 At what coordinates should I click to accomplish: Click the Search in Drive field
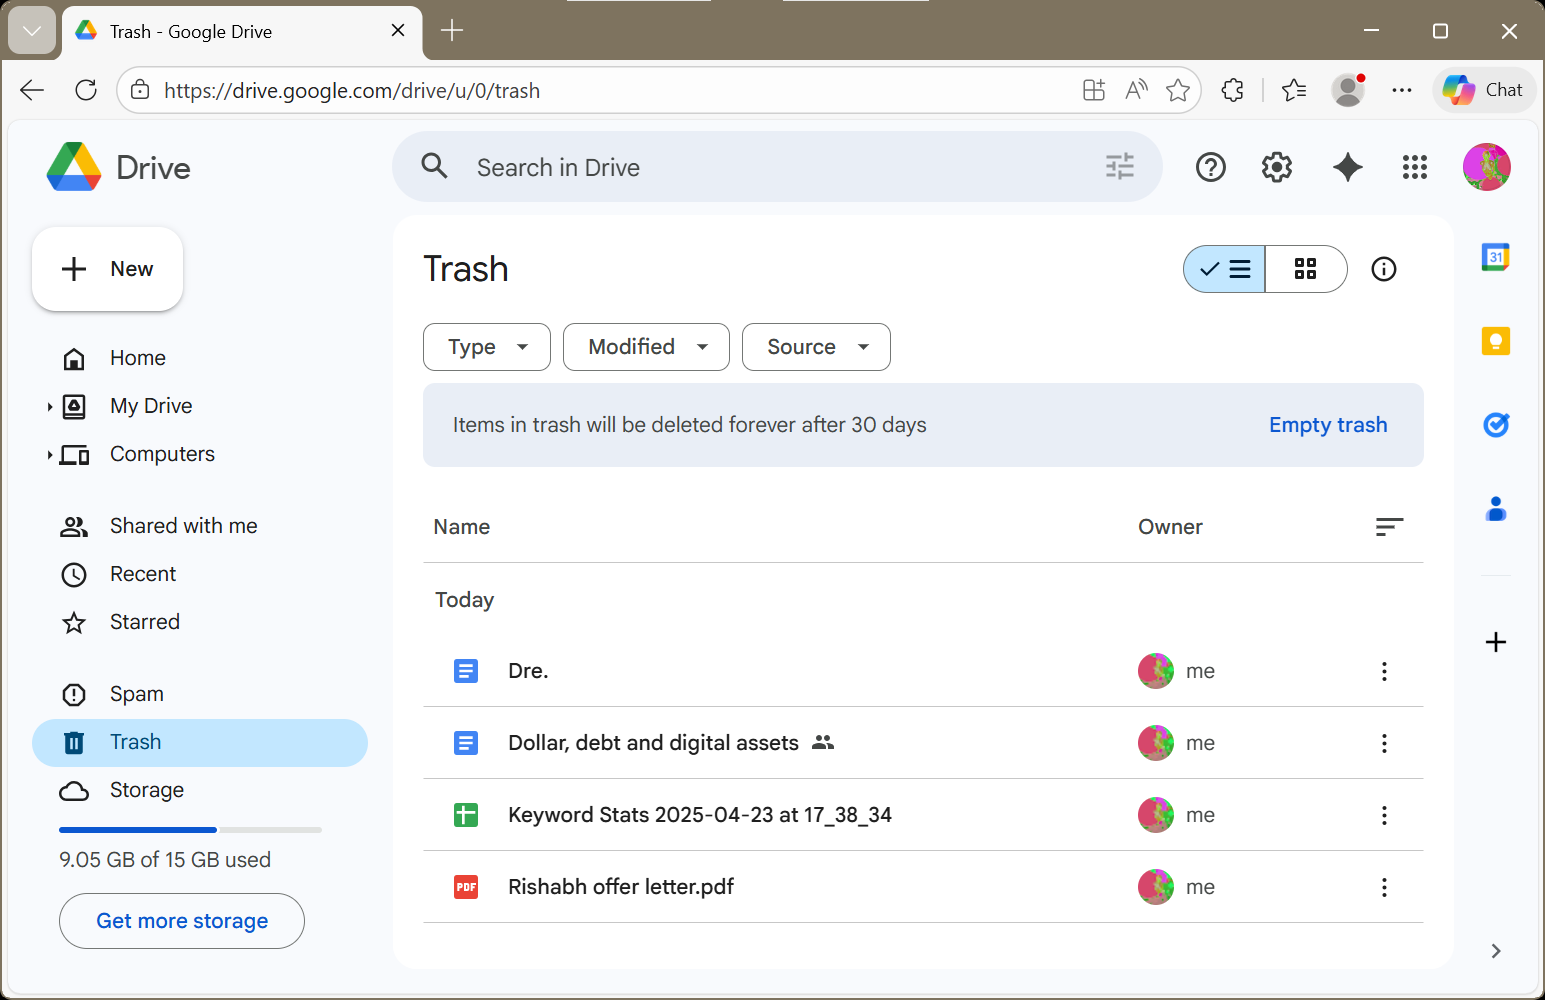click(777, 167)
